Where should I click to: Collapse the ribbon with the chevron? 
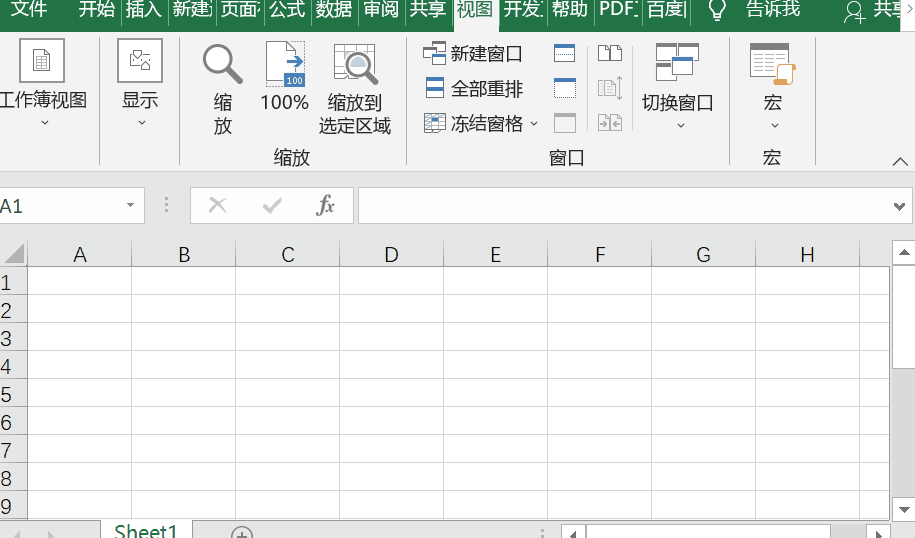click(x=900, y=162)
